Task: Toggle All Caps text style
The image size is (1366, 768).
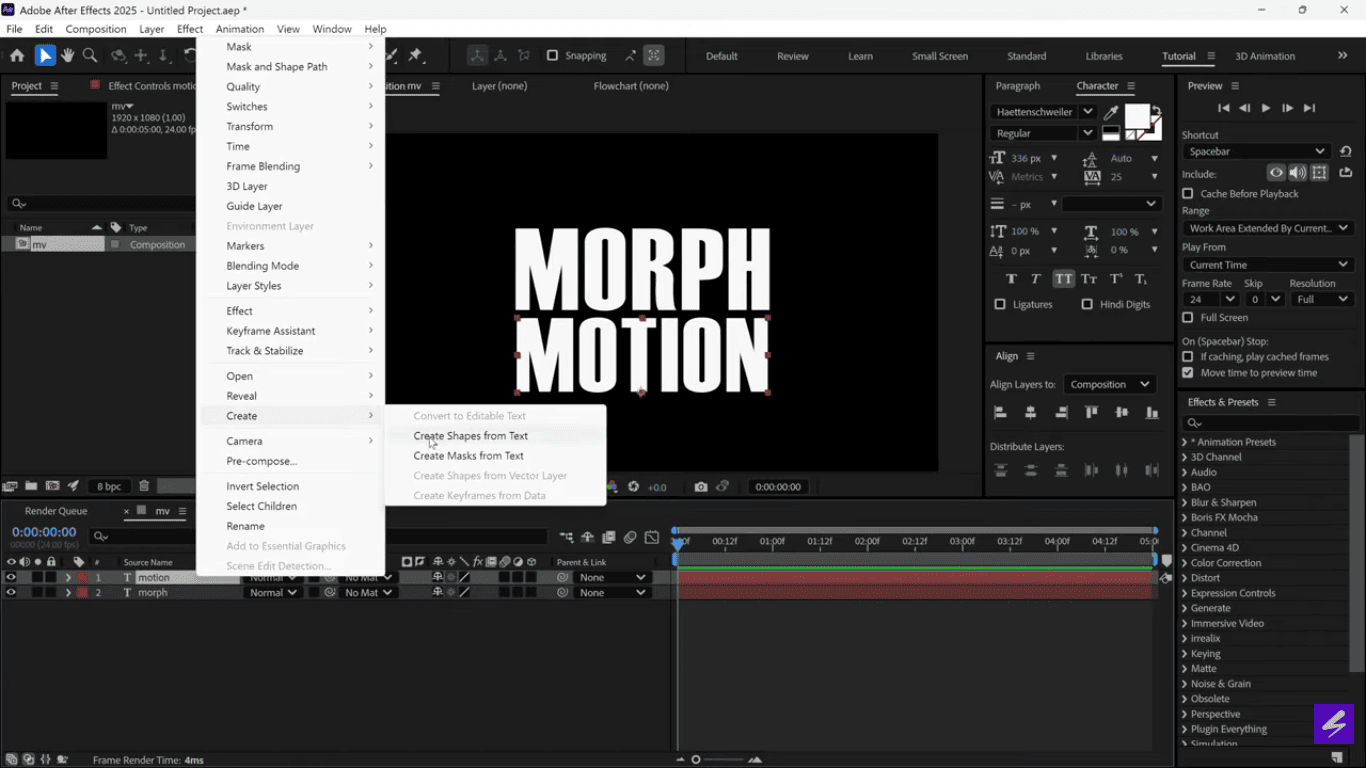Action: pos(1063,279)
